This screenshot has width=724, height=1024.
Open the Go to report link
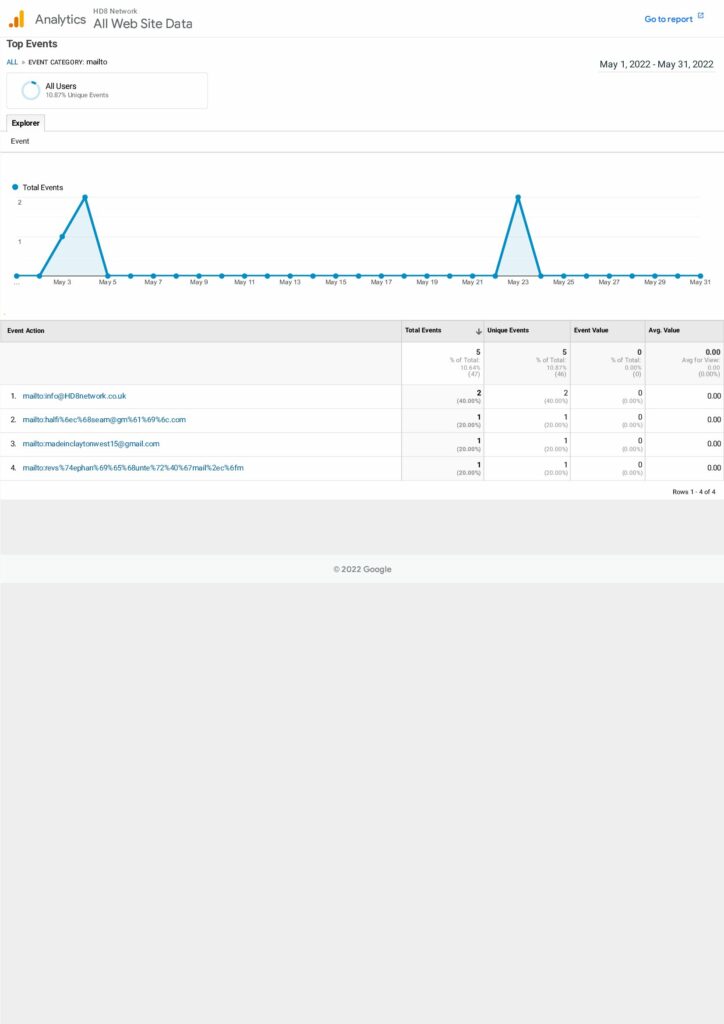[668, 19]
